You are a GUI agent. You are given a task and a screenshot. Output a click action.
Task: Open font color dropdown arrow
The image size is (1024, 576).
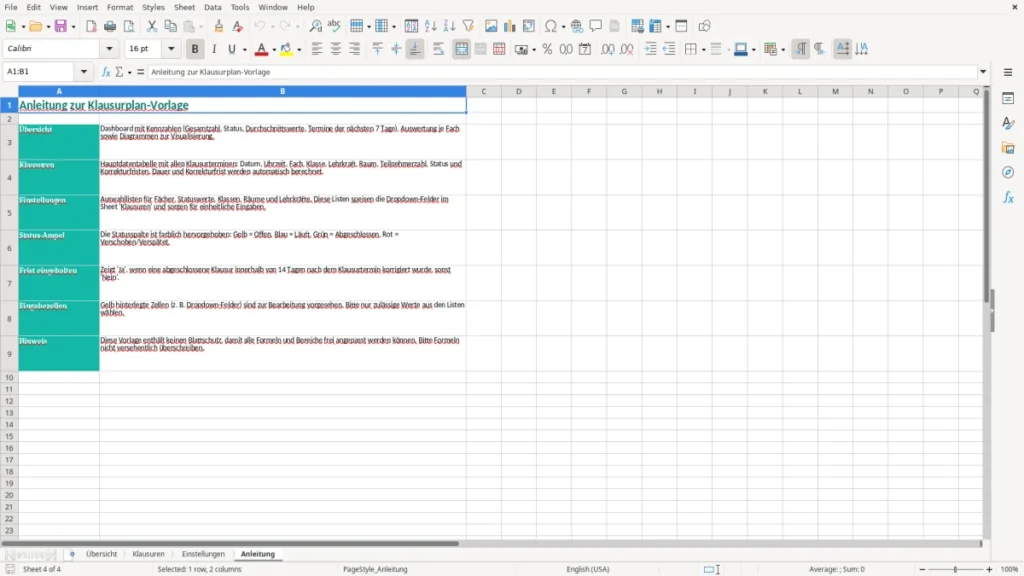click(274, 50)
